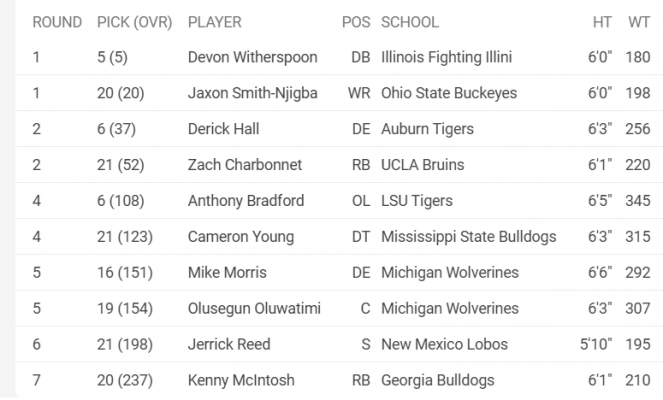This screenshot has height=400, width=663.
Task: Open Kenny McIntosh player link
Action: point(241,380)
